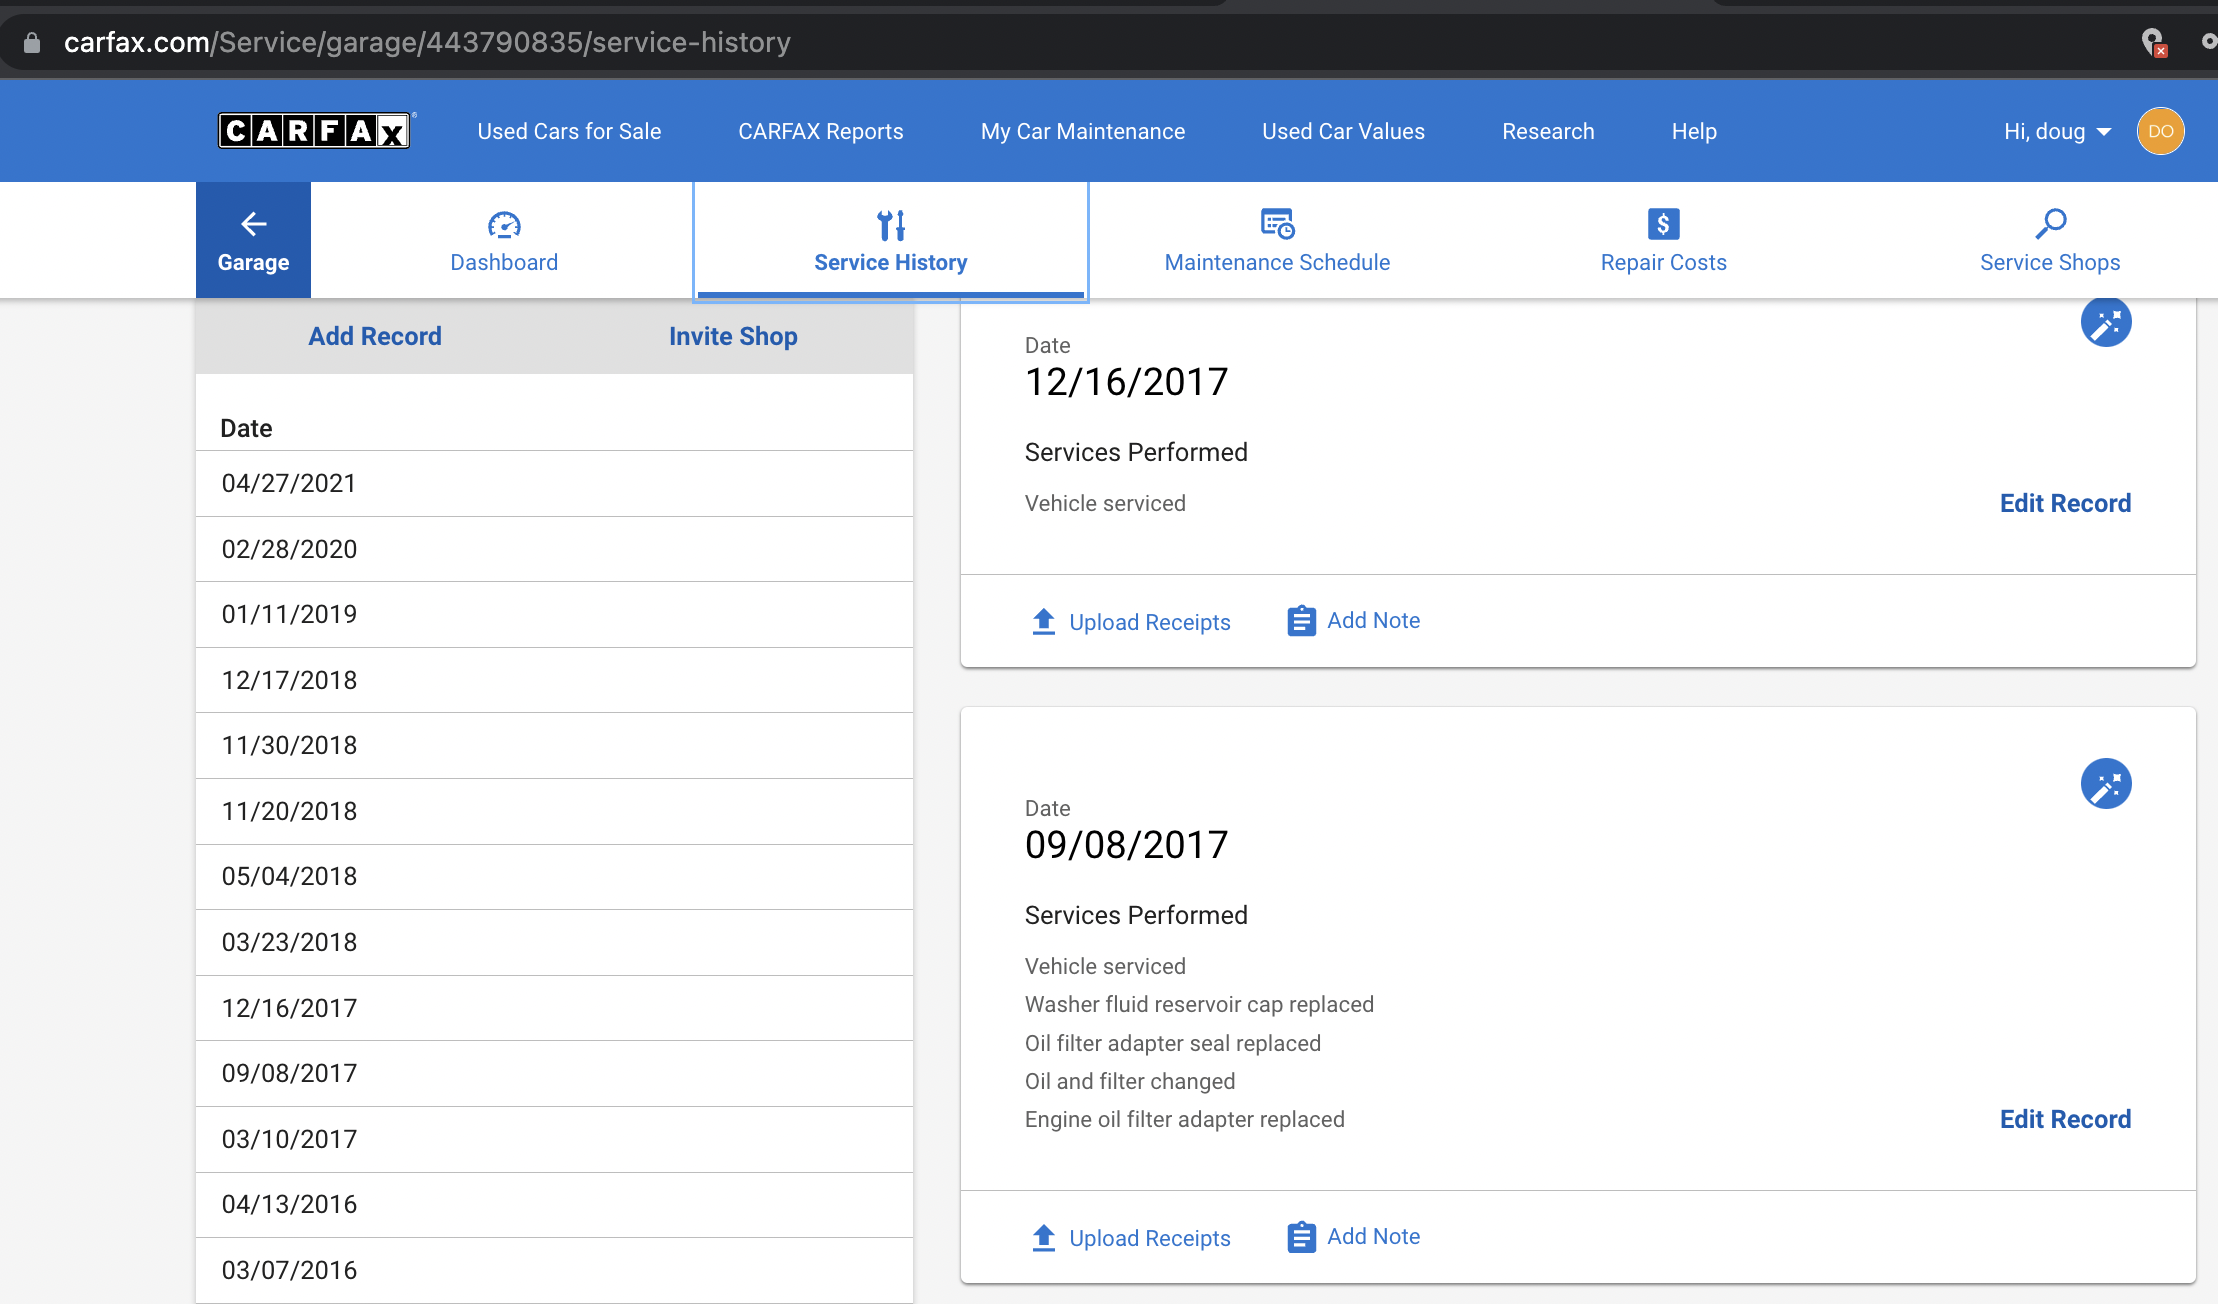This screenshot has width=2218, height=1304.
Task: Click the browser address bar lock icon
Action: coord(32,42)
